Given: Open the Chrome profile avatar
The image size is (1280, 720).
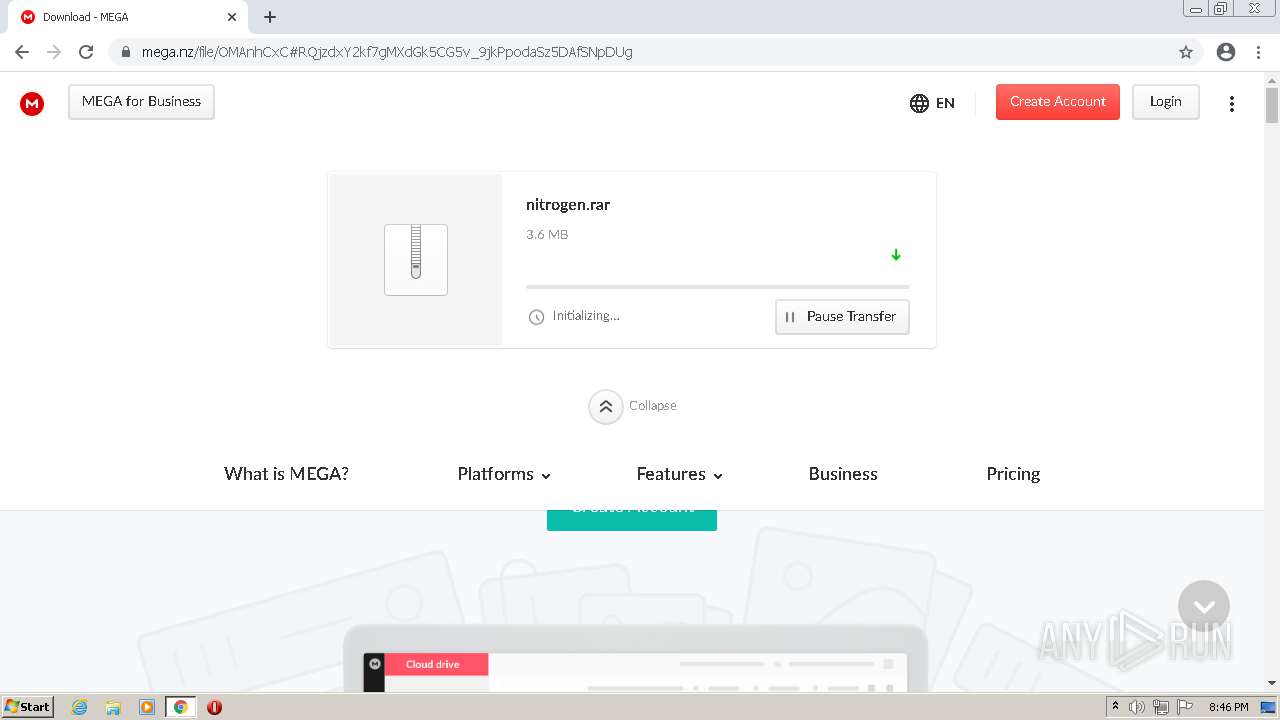Looking at the screenshot, I should (1226, 52).
